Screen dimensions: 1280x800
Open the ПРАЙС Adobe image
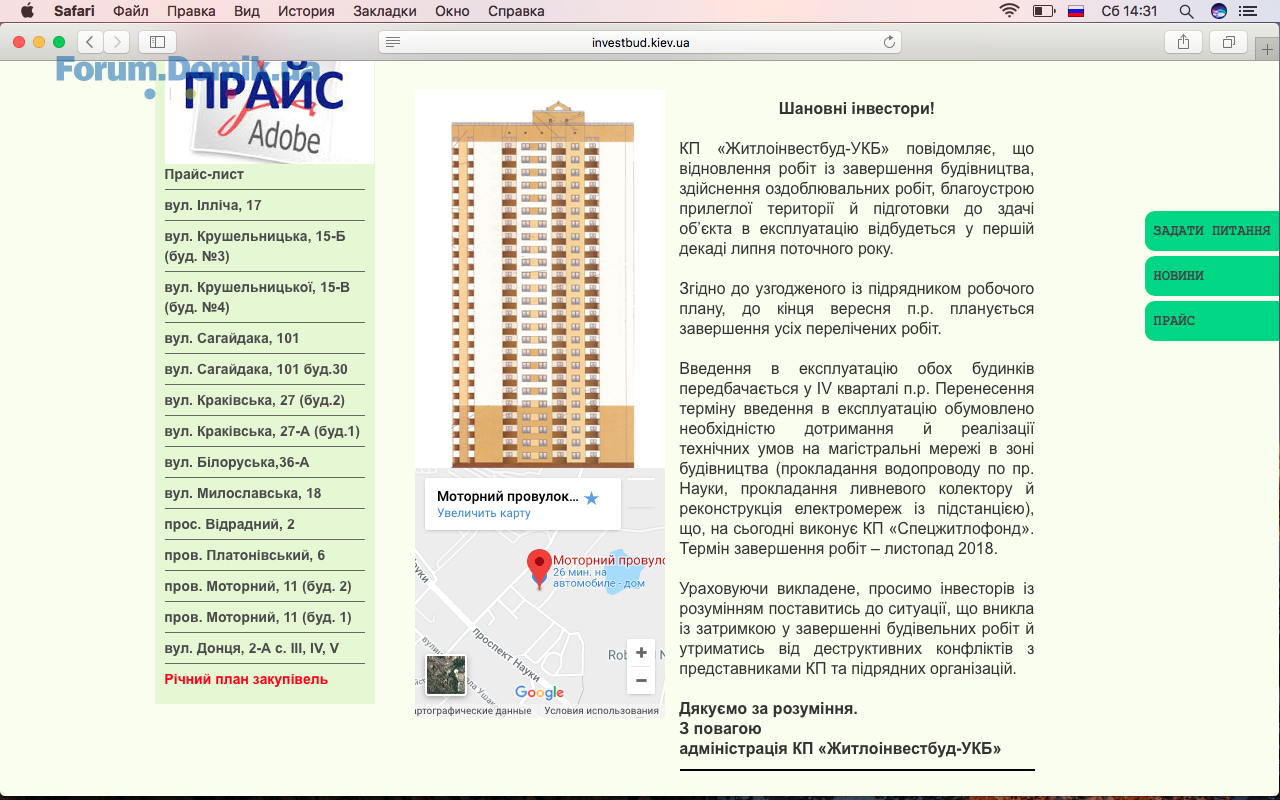tap(269, 112)
